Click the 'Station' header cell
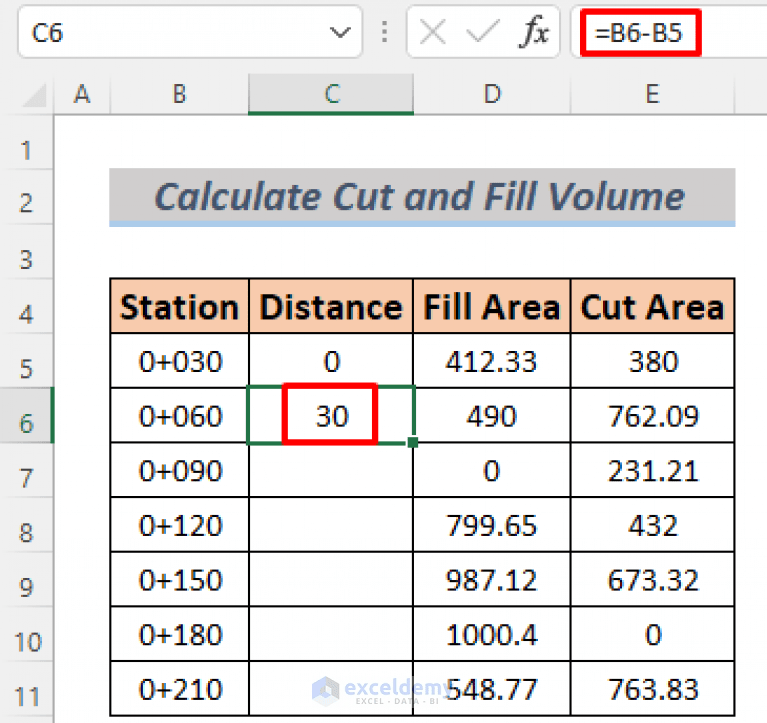 pyautogui.click(x=180, y=307)
